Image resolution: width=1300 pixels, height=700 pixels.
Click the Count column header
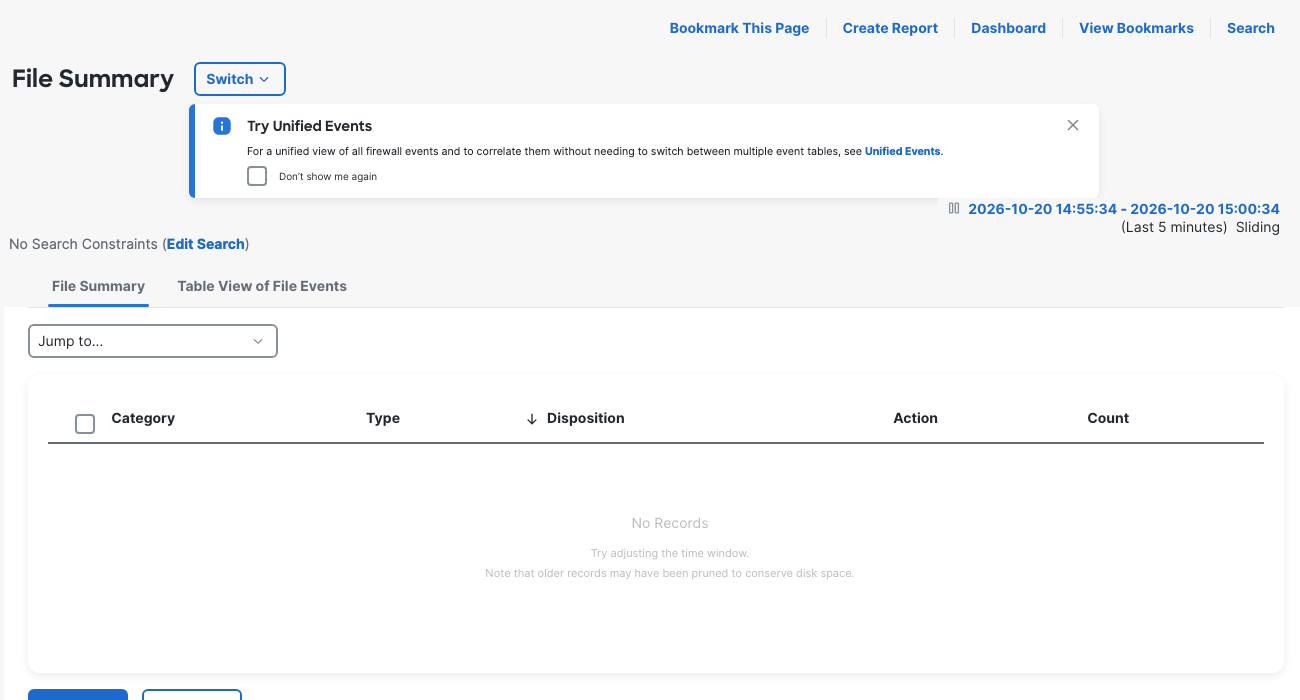click(x=1108, y=418)
